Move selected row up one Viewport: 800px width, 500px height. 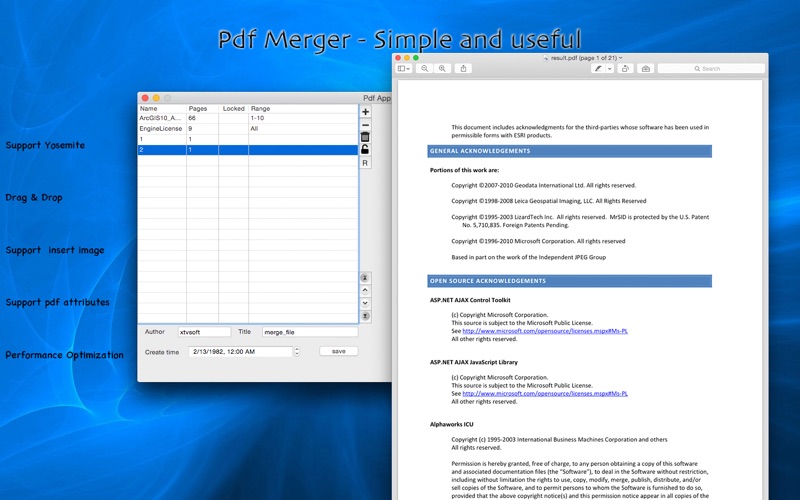coord(365,290)
